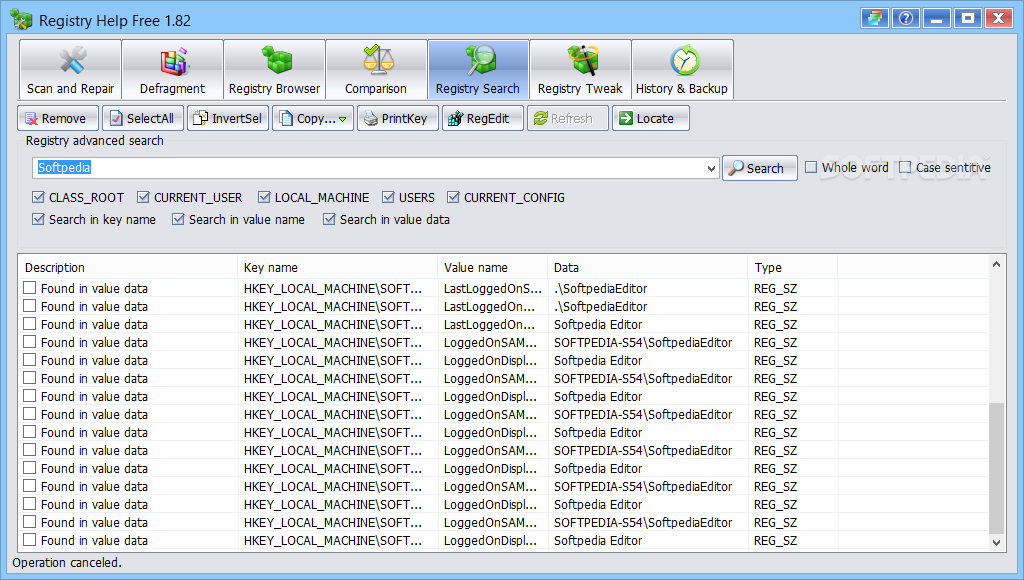The height and width of the screenshot is (580, 1024).
Task: Click the Remove button's red X icon
Action: [31, 119]
